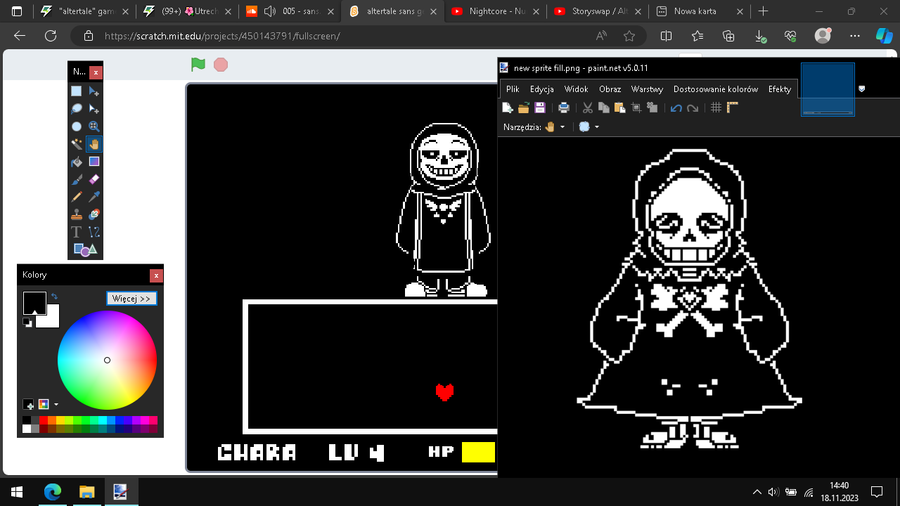Select the Text tool
Screen dimensions: 900x506
tap(76, 232)
